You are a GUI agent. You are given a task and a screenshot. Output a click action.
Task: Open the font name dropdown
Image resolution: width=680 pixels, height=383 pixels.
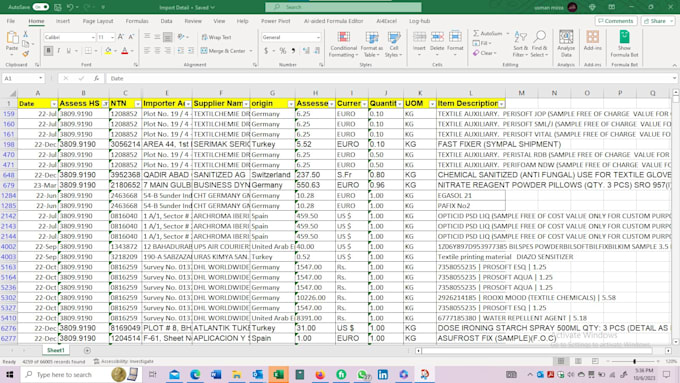coord(93,37)
